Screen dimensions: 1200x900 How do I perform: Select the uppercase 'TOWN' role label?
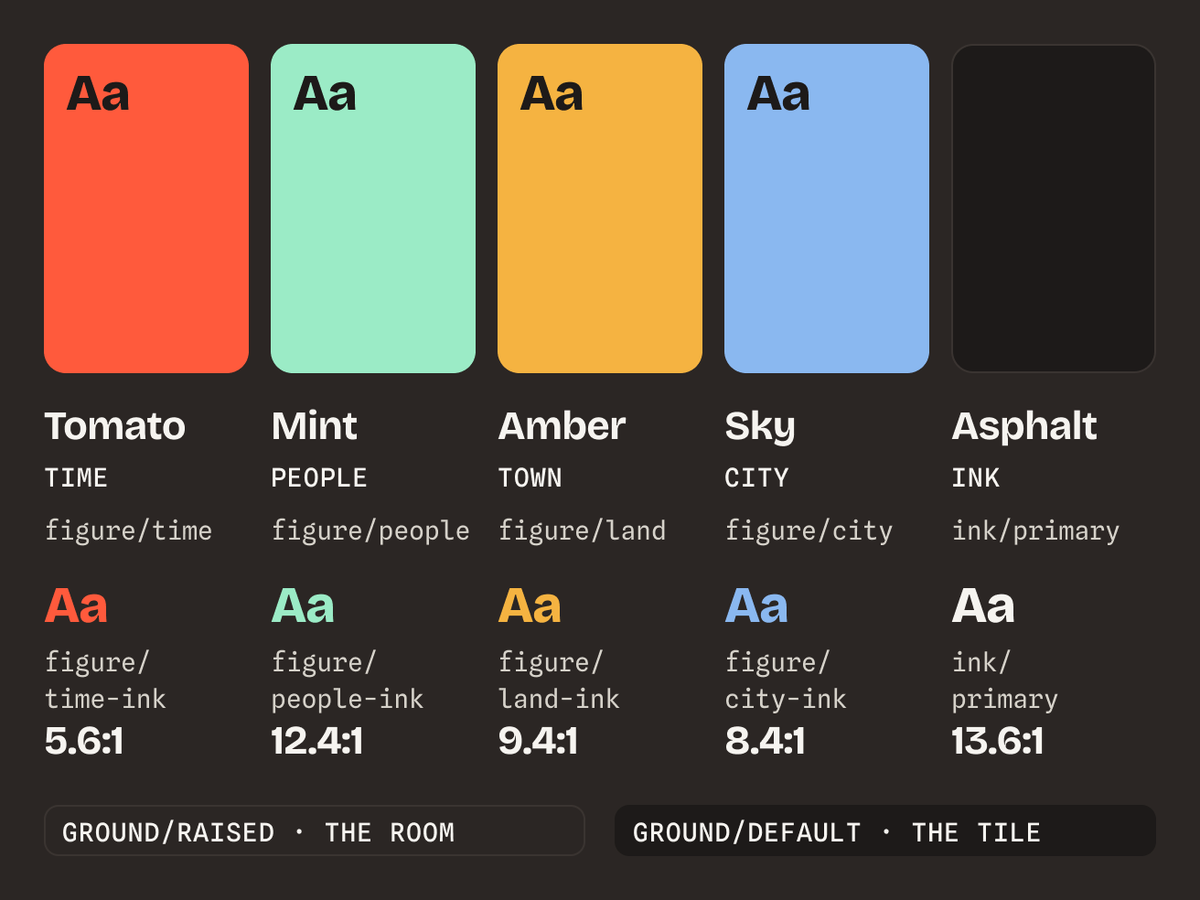click(530, 478)
